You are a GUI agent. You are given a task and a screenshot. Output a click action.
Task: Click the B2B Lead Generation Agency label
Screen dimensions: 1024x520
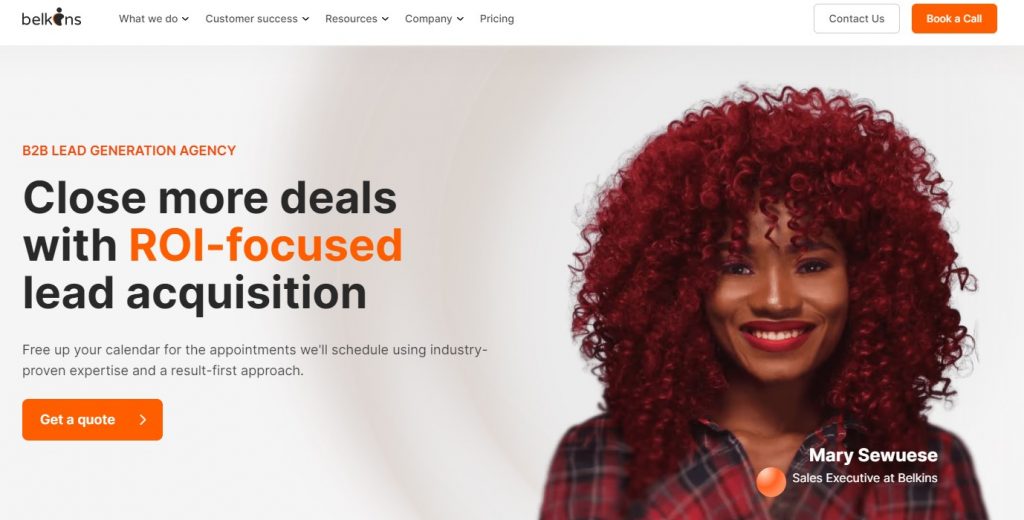coord(129,150)
